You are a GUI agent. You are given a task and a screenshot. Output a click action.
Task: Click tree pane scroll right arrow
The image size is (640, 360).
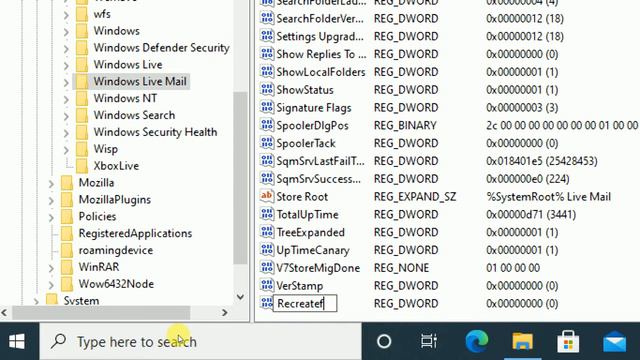point(224,313)
